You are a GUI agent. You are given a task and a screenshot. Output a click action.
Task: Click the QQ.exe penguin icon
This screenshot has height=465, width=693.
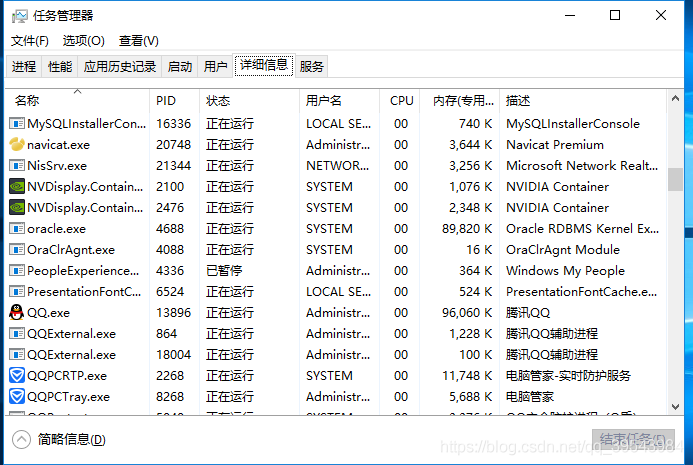[17, 312]
